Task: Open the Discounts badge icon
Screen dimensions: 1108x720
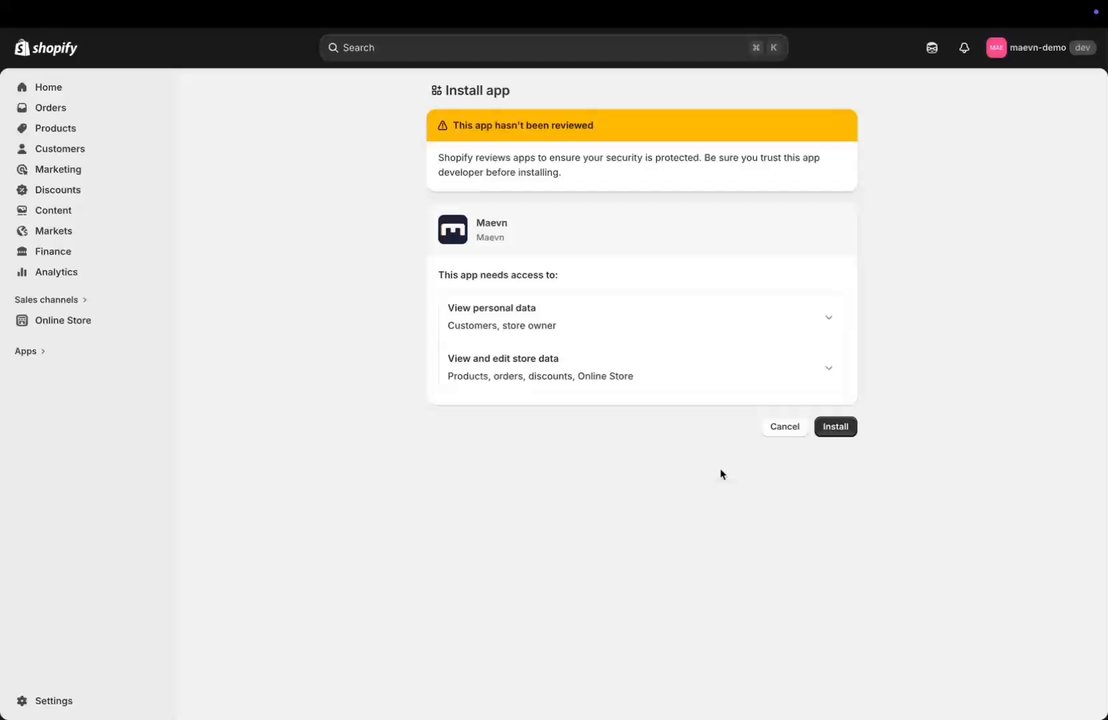Action: coord(22,189)
